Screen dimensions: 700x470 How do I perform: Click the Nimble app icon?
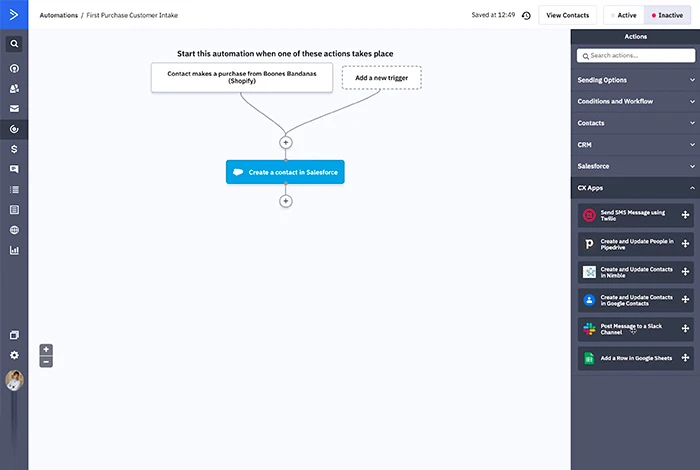(589, 272)
